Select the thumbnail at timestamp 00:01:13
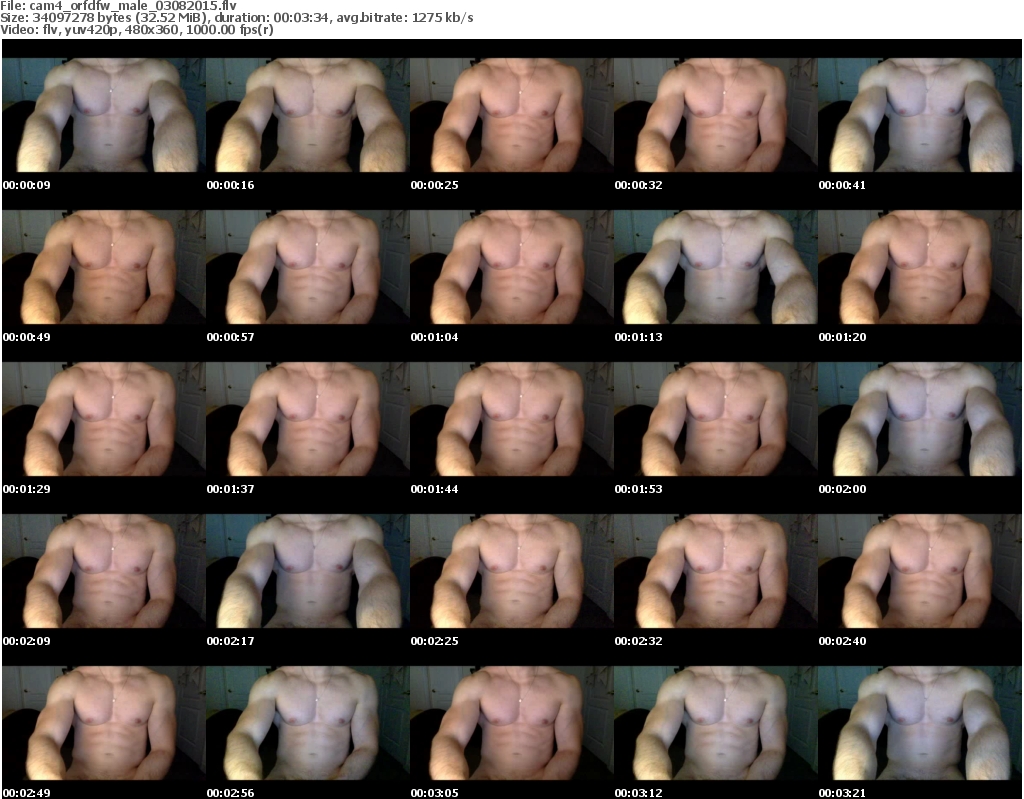1024x799 pixels. click(x=715, y=267)
